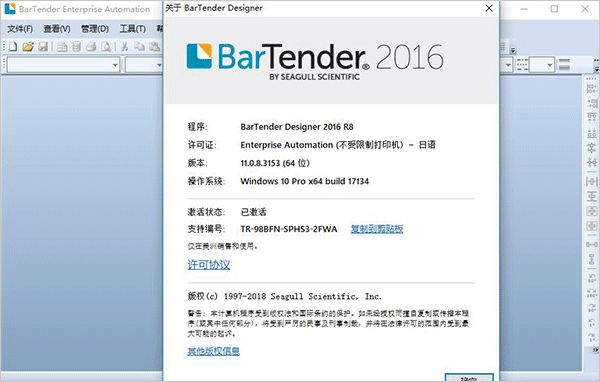Click the grid icon right of dialog
The width and height of the screenshot is (600, 382).
[x=503, y=47]
